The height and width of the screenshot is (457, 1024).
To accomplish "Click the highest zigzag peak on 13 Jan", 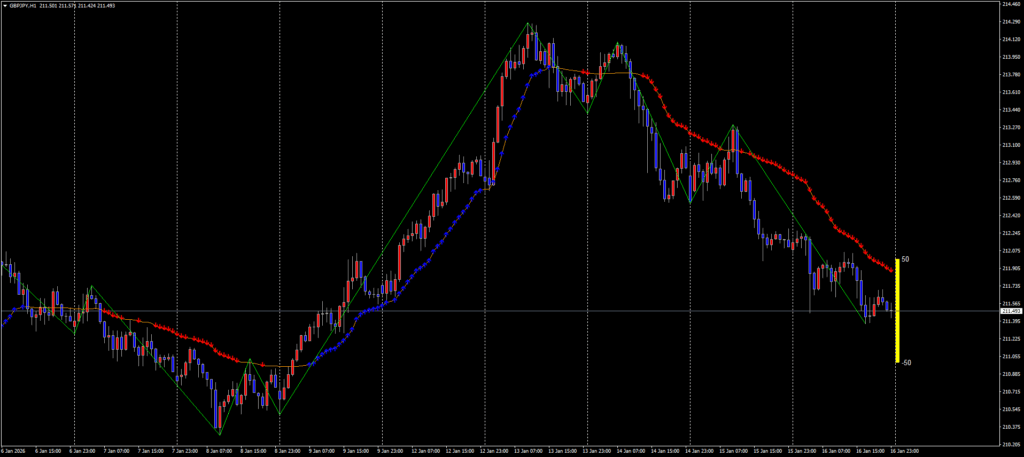I will (529, 23).
